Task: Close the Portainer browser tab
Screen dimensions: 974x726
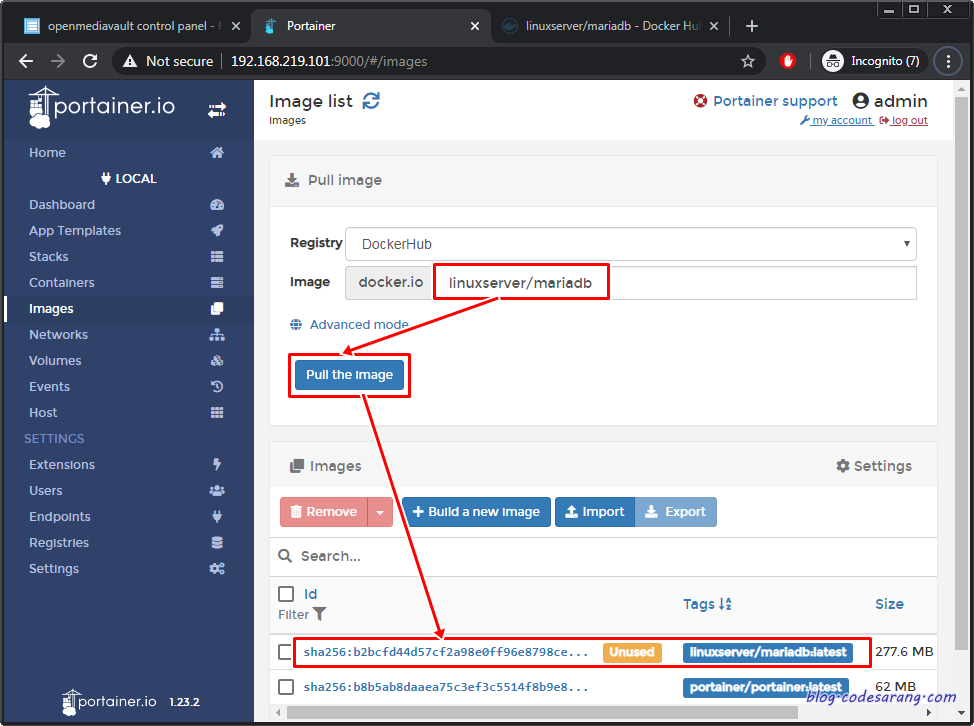Action: [x=475, y=26]
